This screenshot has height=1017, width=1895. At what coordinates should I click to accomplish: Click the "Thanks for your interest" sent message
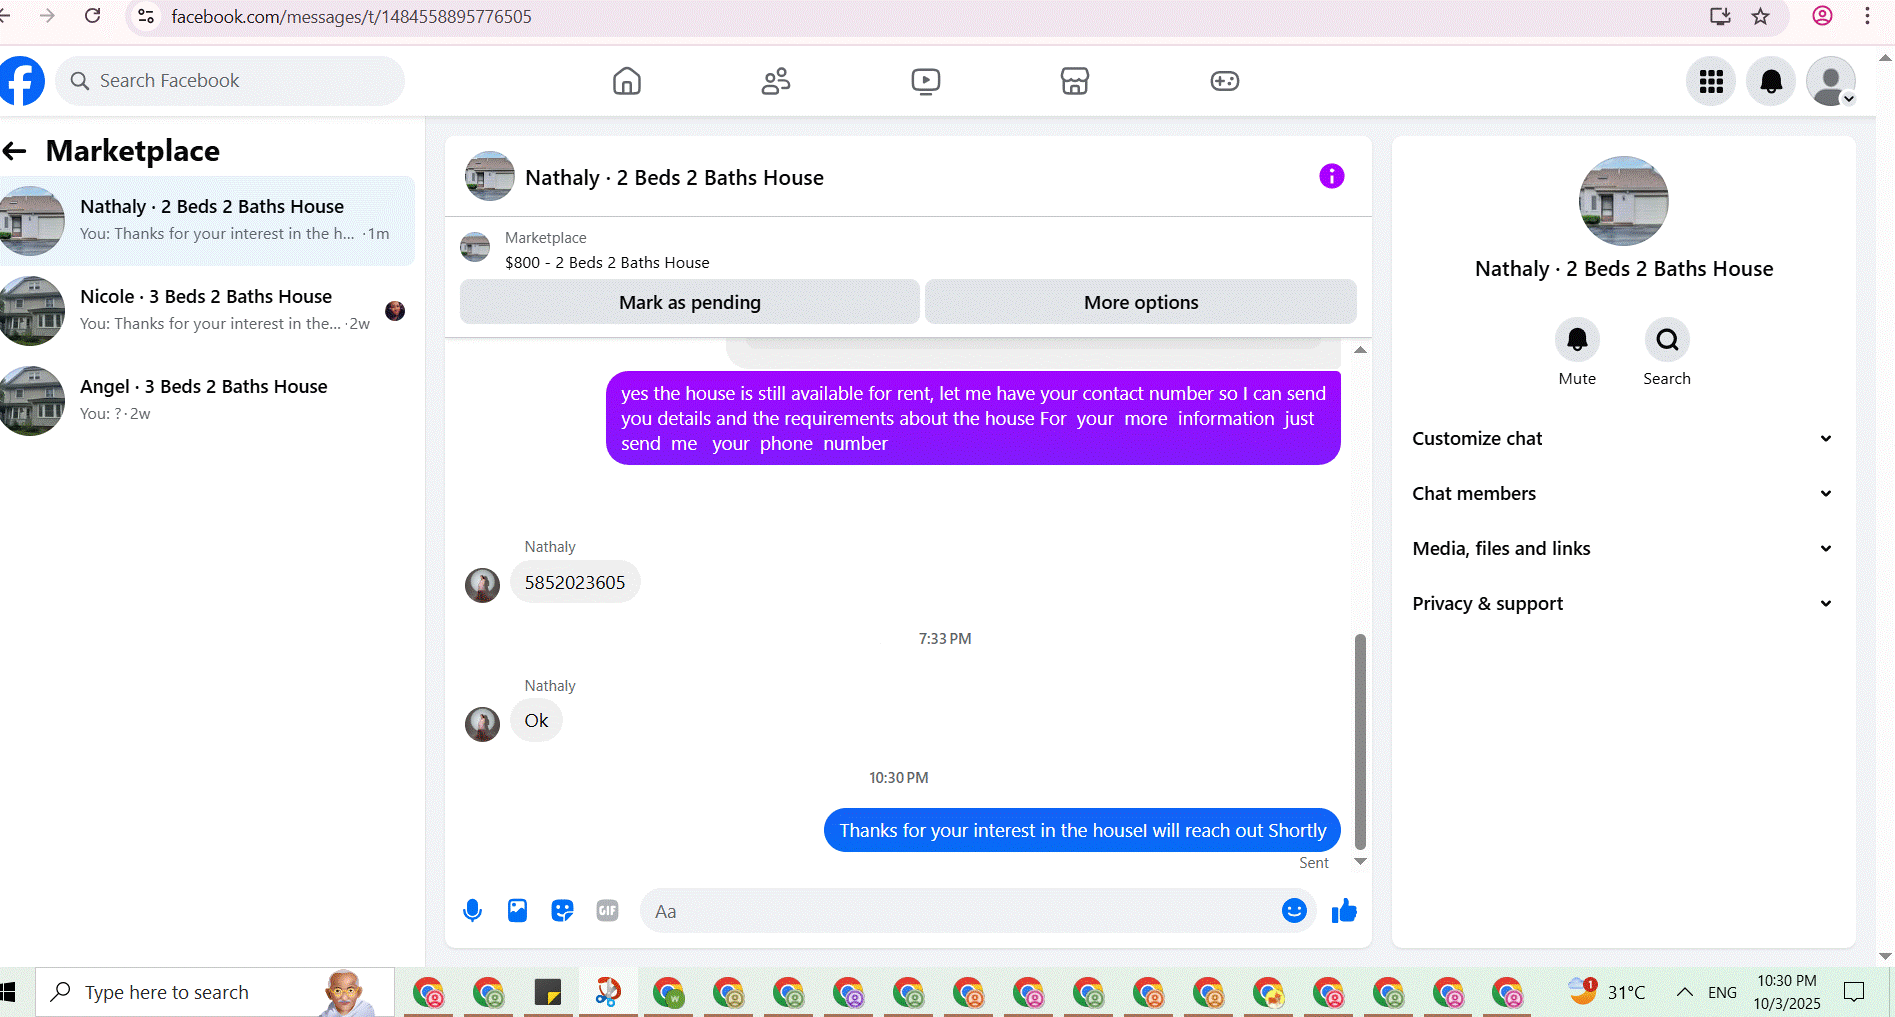1082,830
